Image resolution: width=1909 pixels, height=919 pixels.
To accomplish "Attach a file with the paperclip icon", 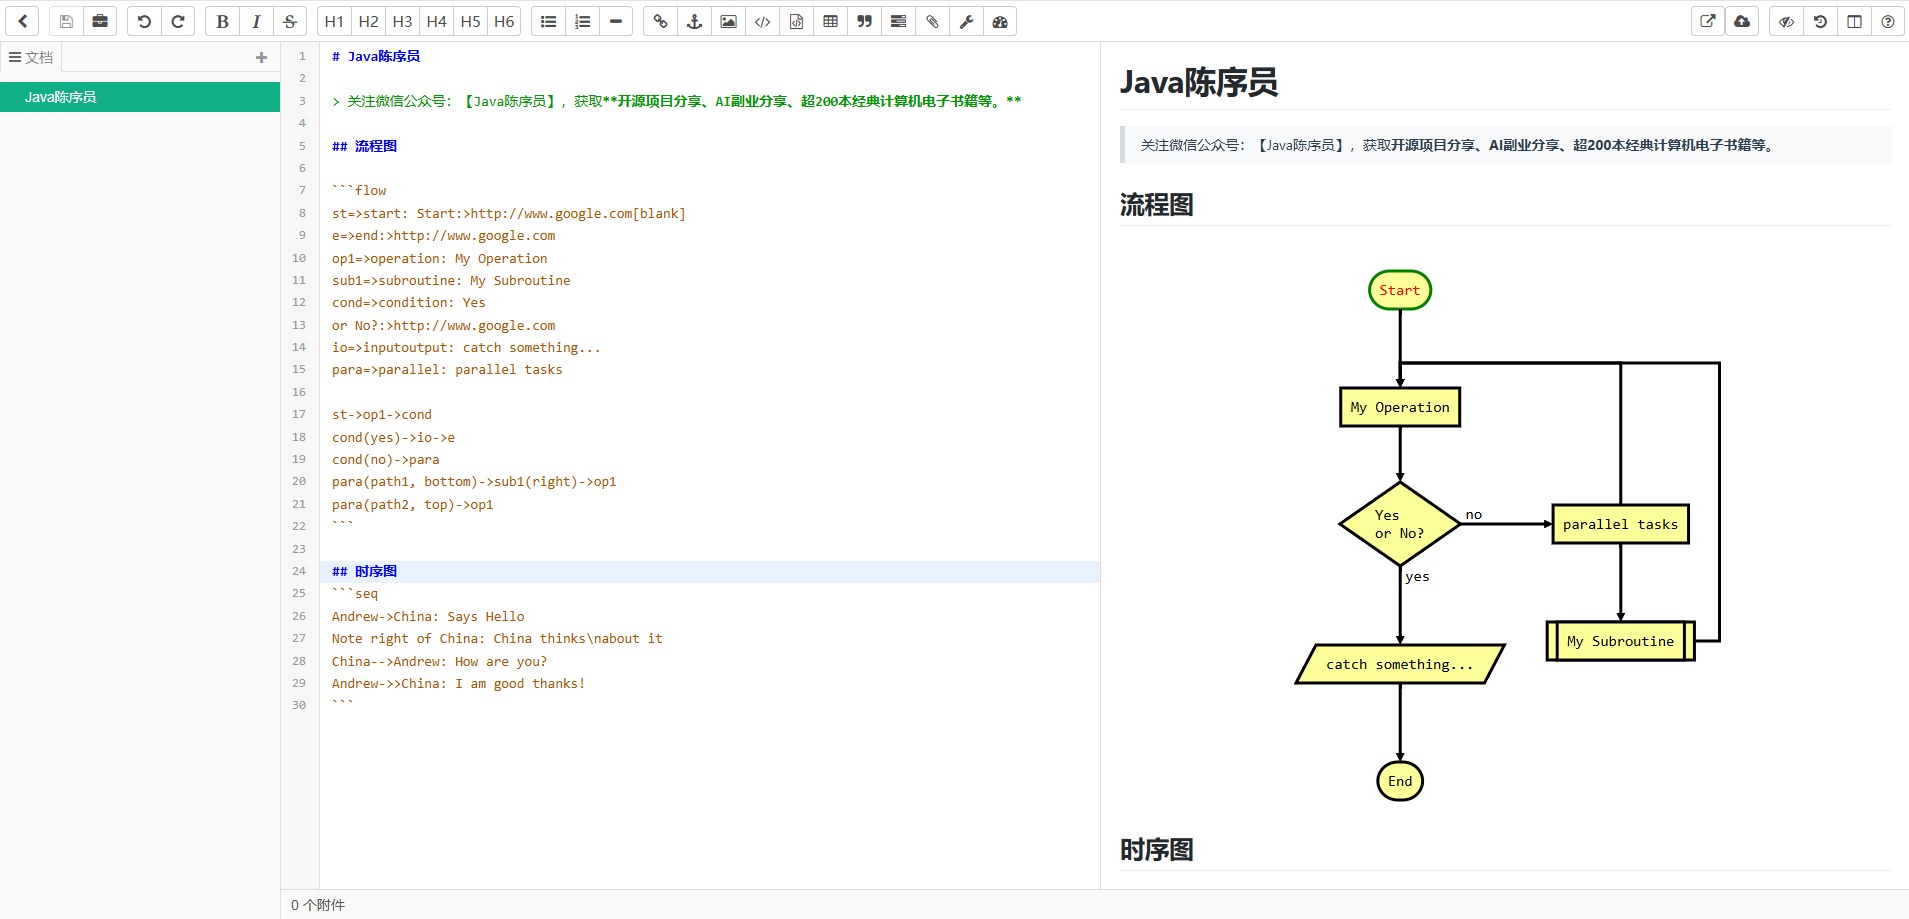I will click(932, 21).
